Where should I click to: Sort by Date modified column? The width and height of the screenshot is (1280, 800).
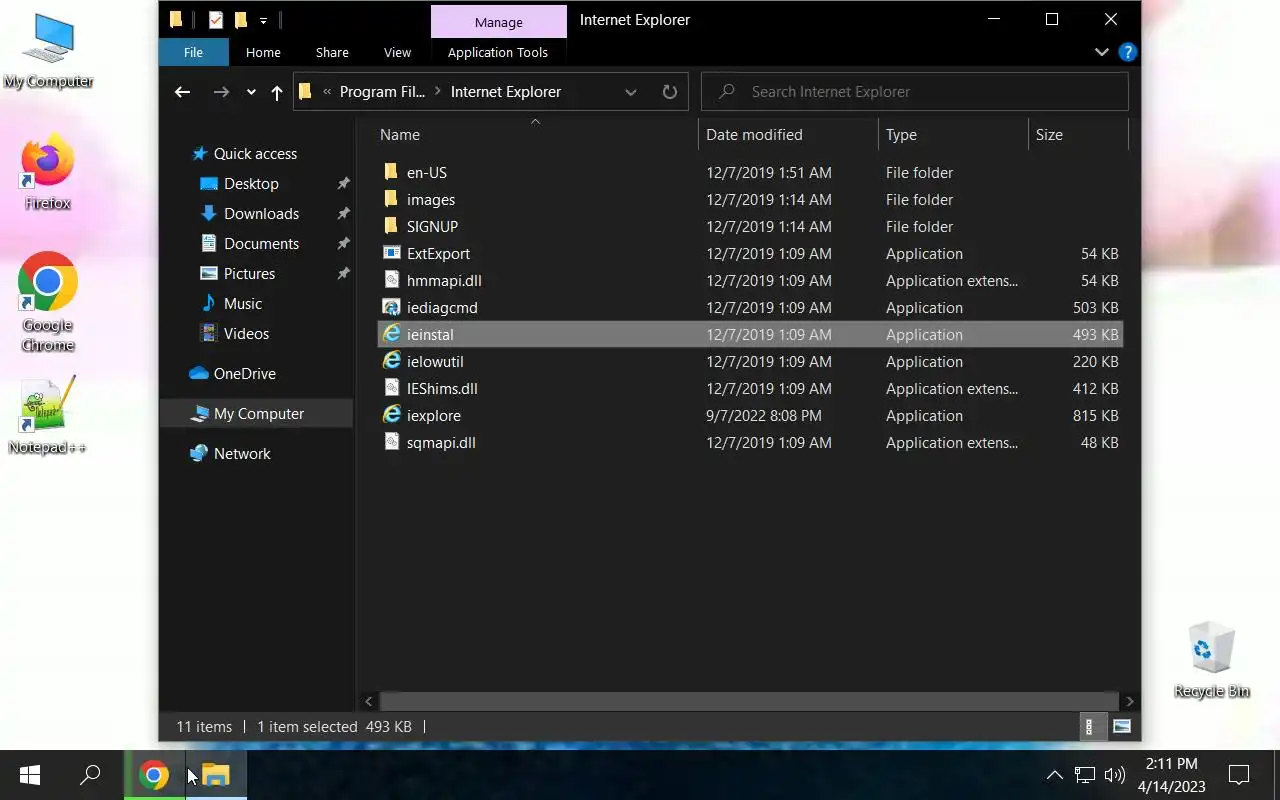click(788, 134)
